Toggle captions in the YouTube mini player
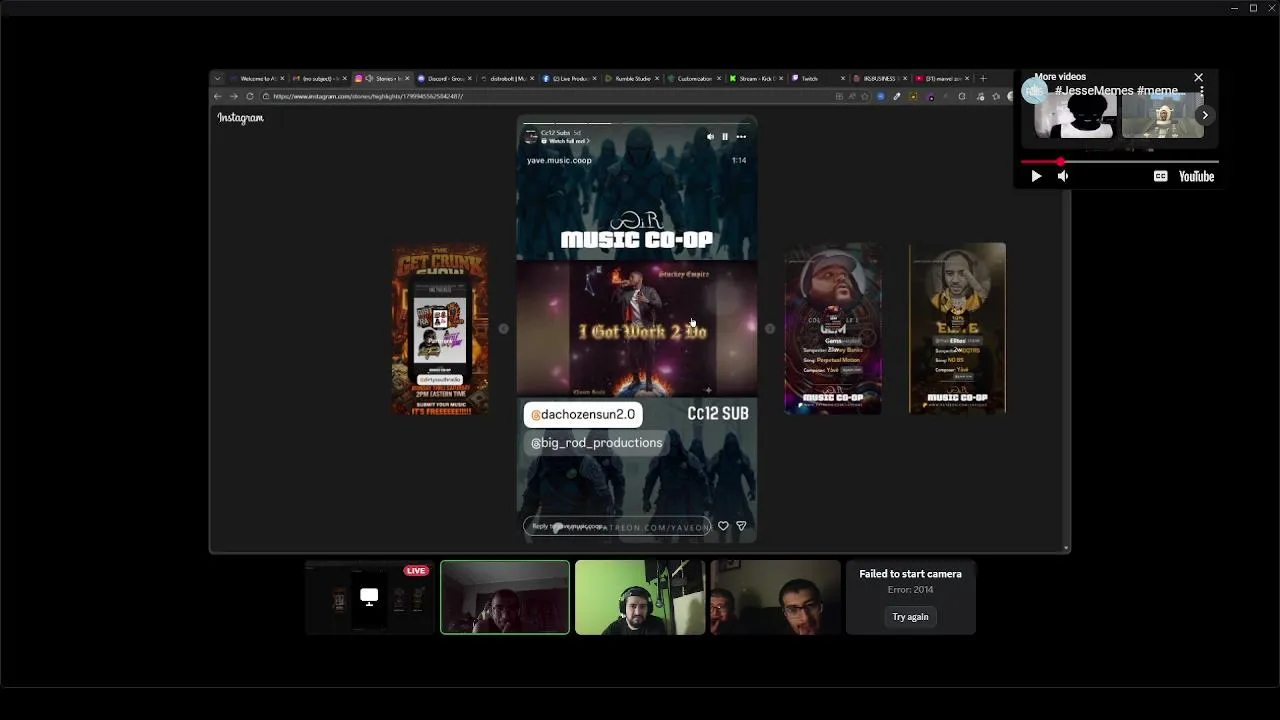 coord(1160,176)
